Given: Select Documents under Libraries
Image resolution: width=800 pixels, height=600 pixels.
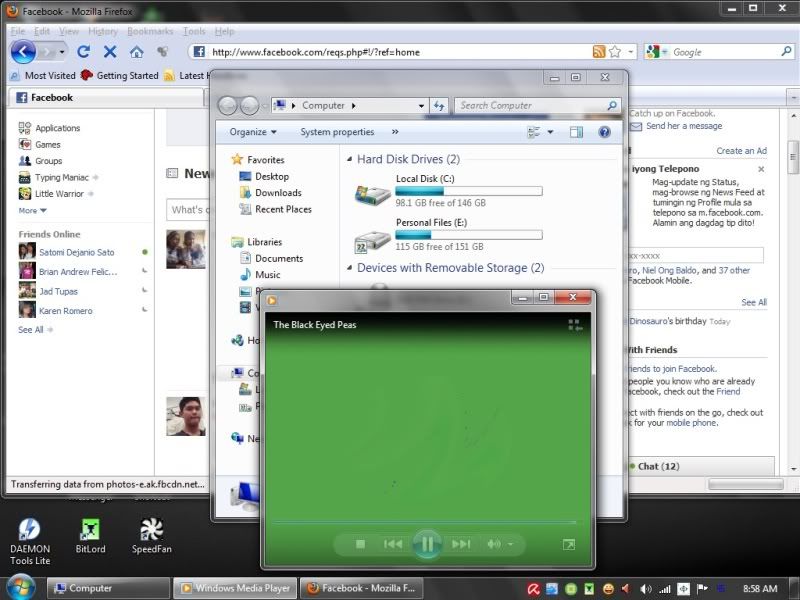Looking at the screenshot, I should point(279,259).
